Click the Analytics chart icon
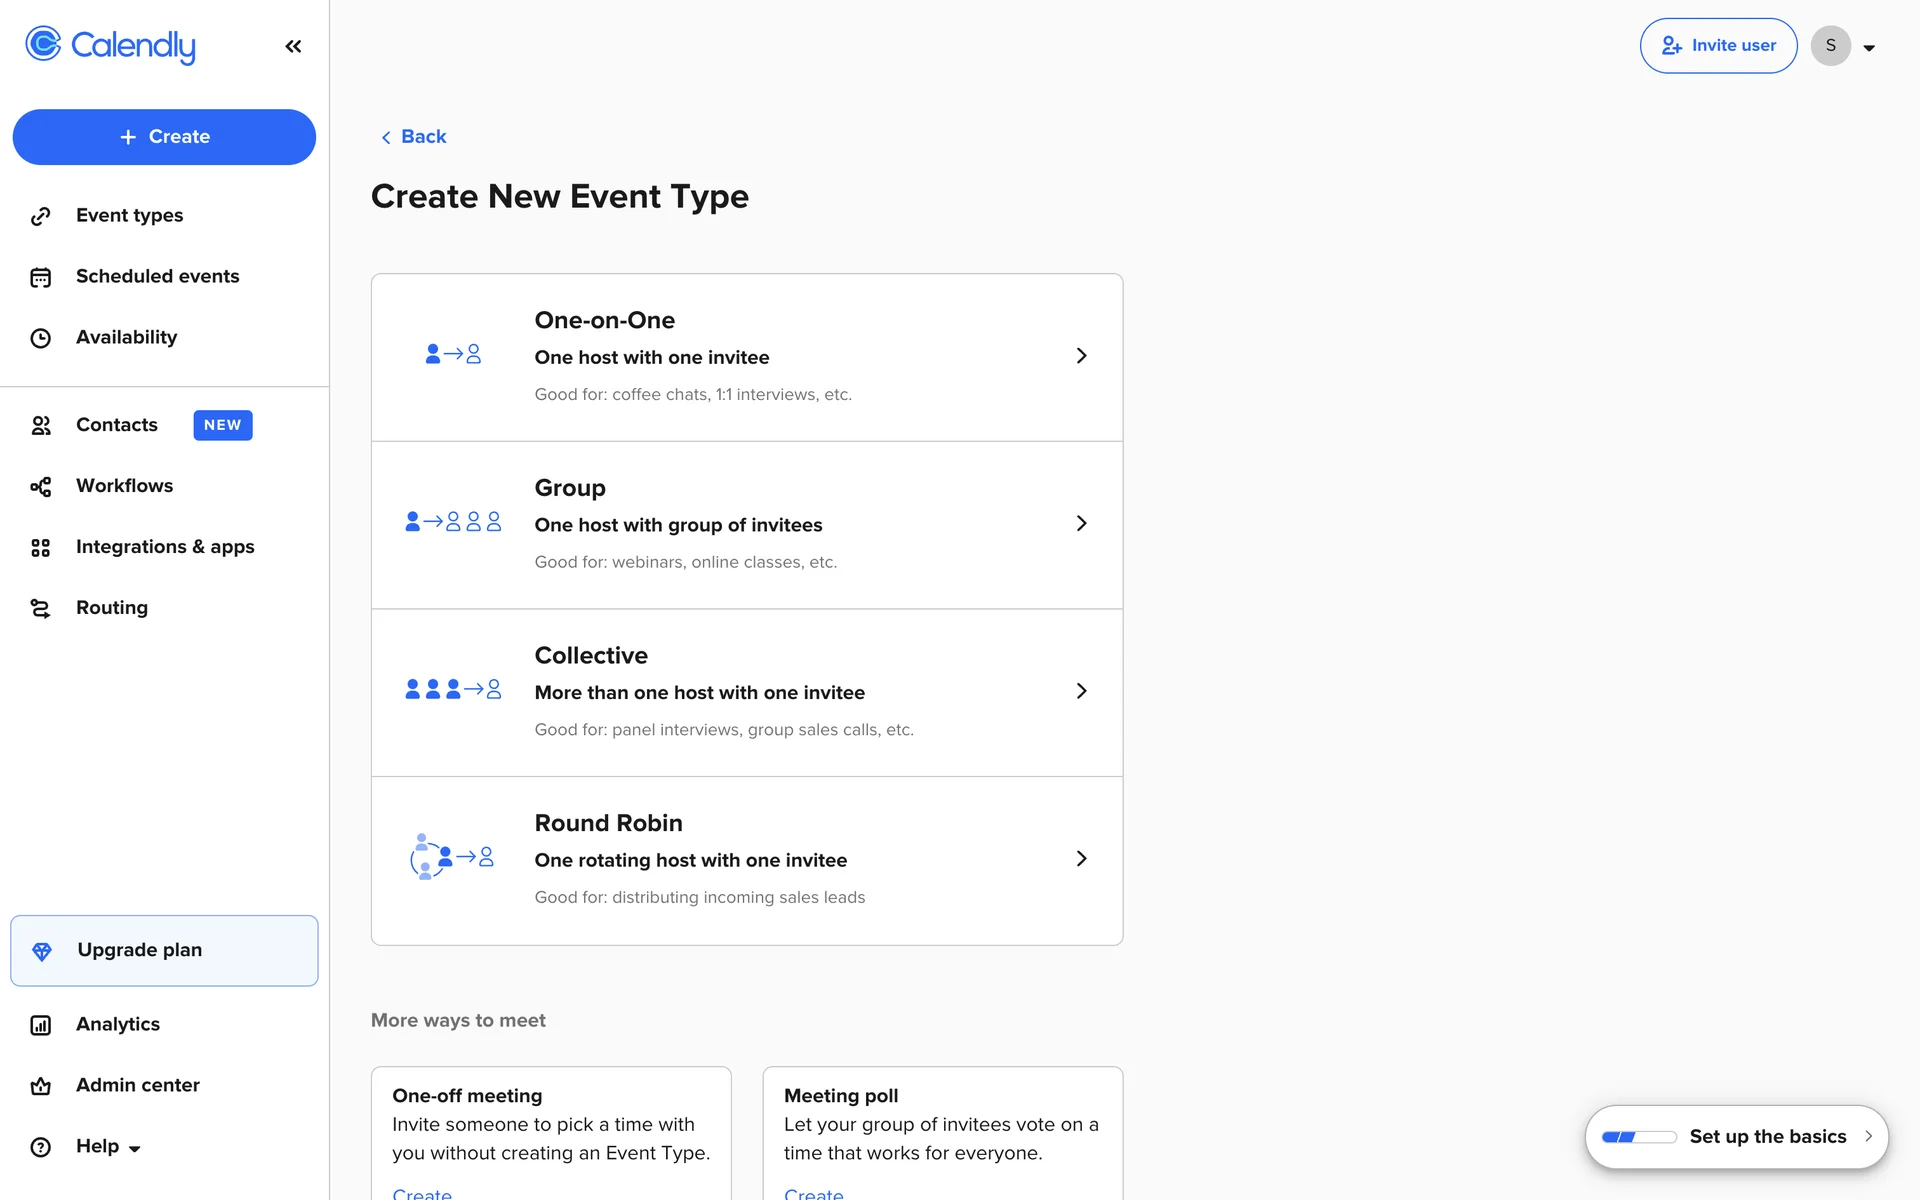 click(40, 1025)
